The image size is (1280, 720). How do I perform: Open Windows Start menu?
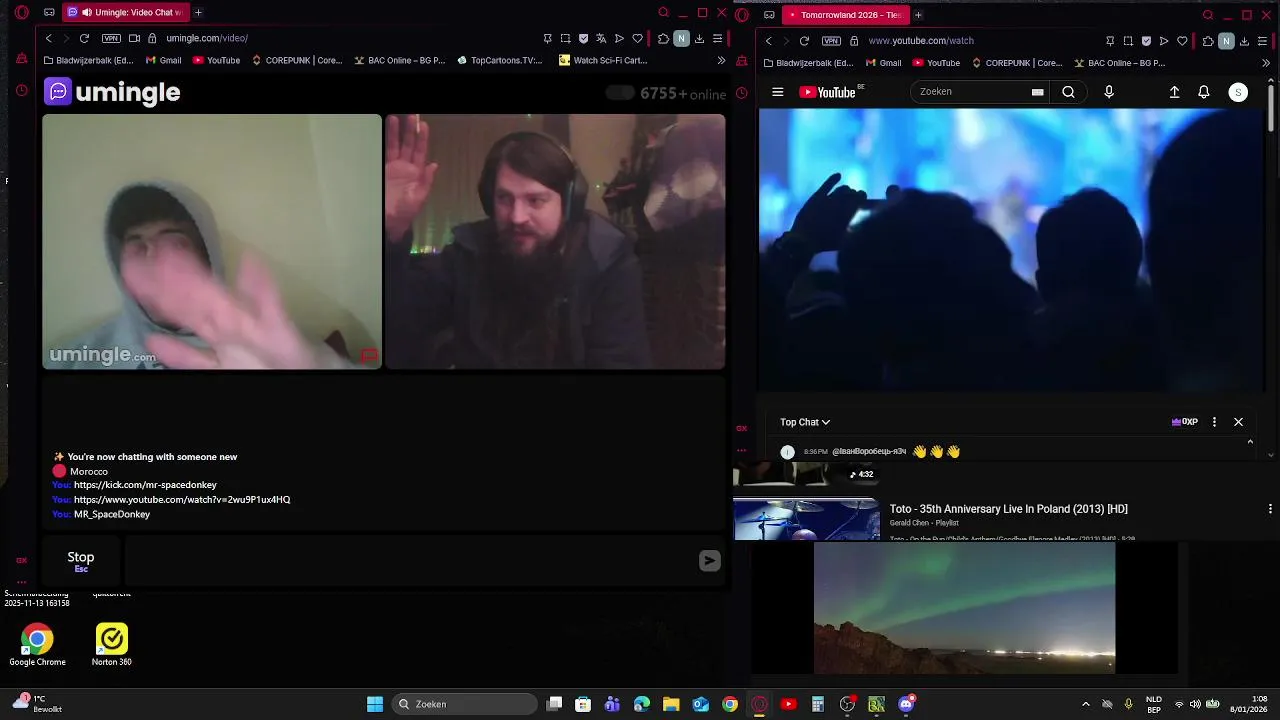pyautogui.click(x=375, y=704)
